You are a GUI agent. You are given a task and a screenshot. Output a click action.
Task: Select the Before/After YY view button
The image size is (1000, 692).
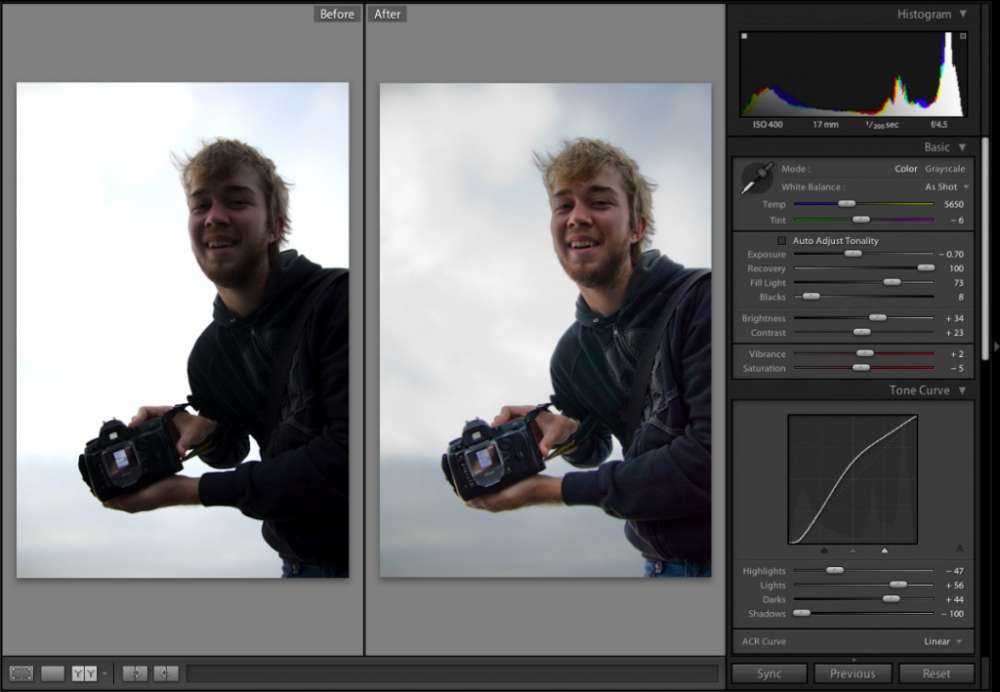click(x=84, y=674)
